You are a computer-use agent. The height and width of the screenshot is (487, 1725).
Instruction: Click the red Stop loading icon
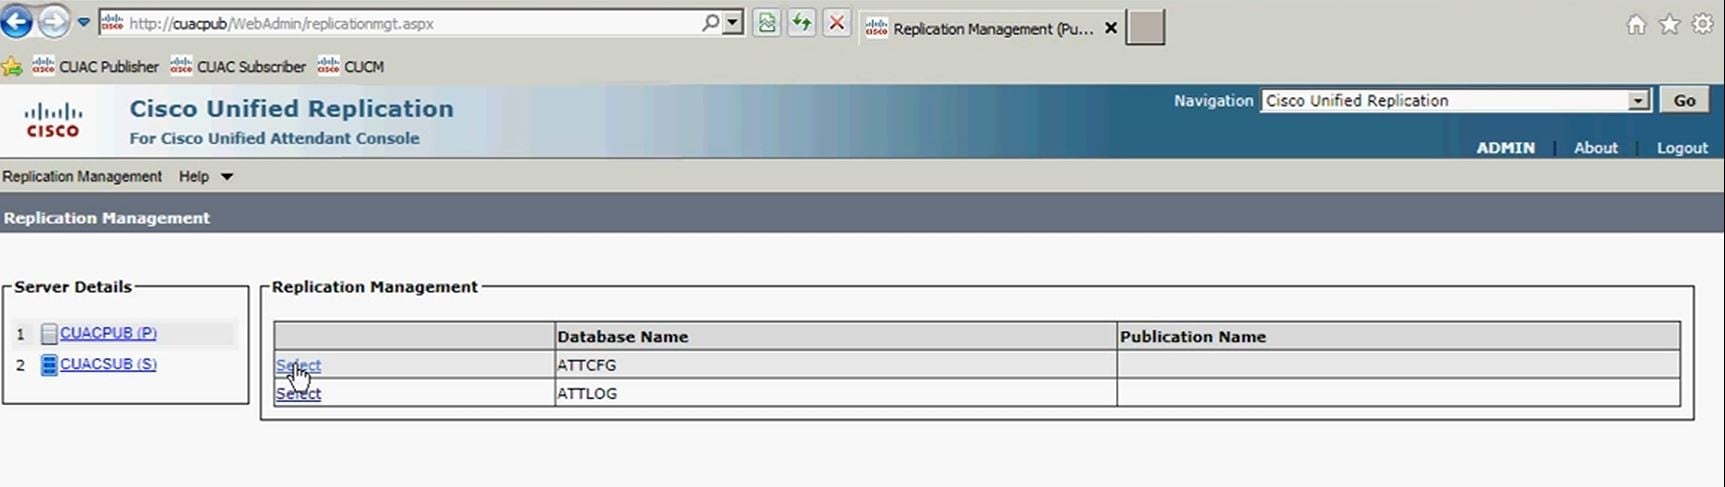coord(837,22)
